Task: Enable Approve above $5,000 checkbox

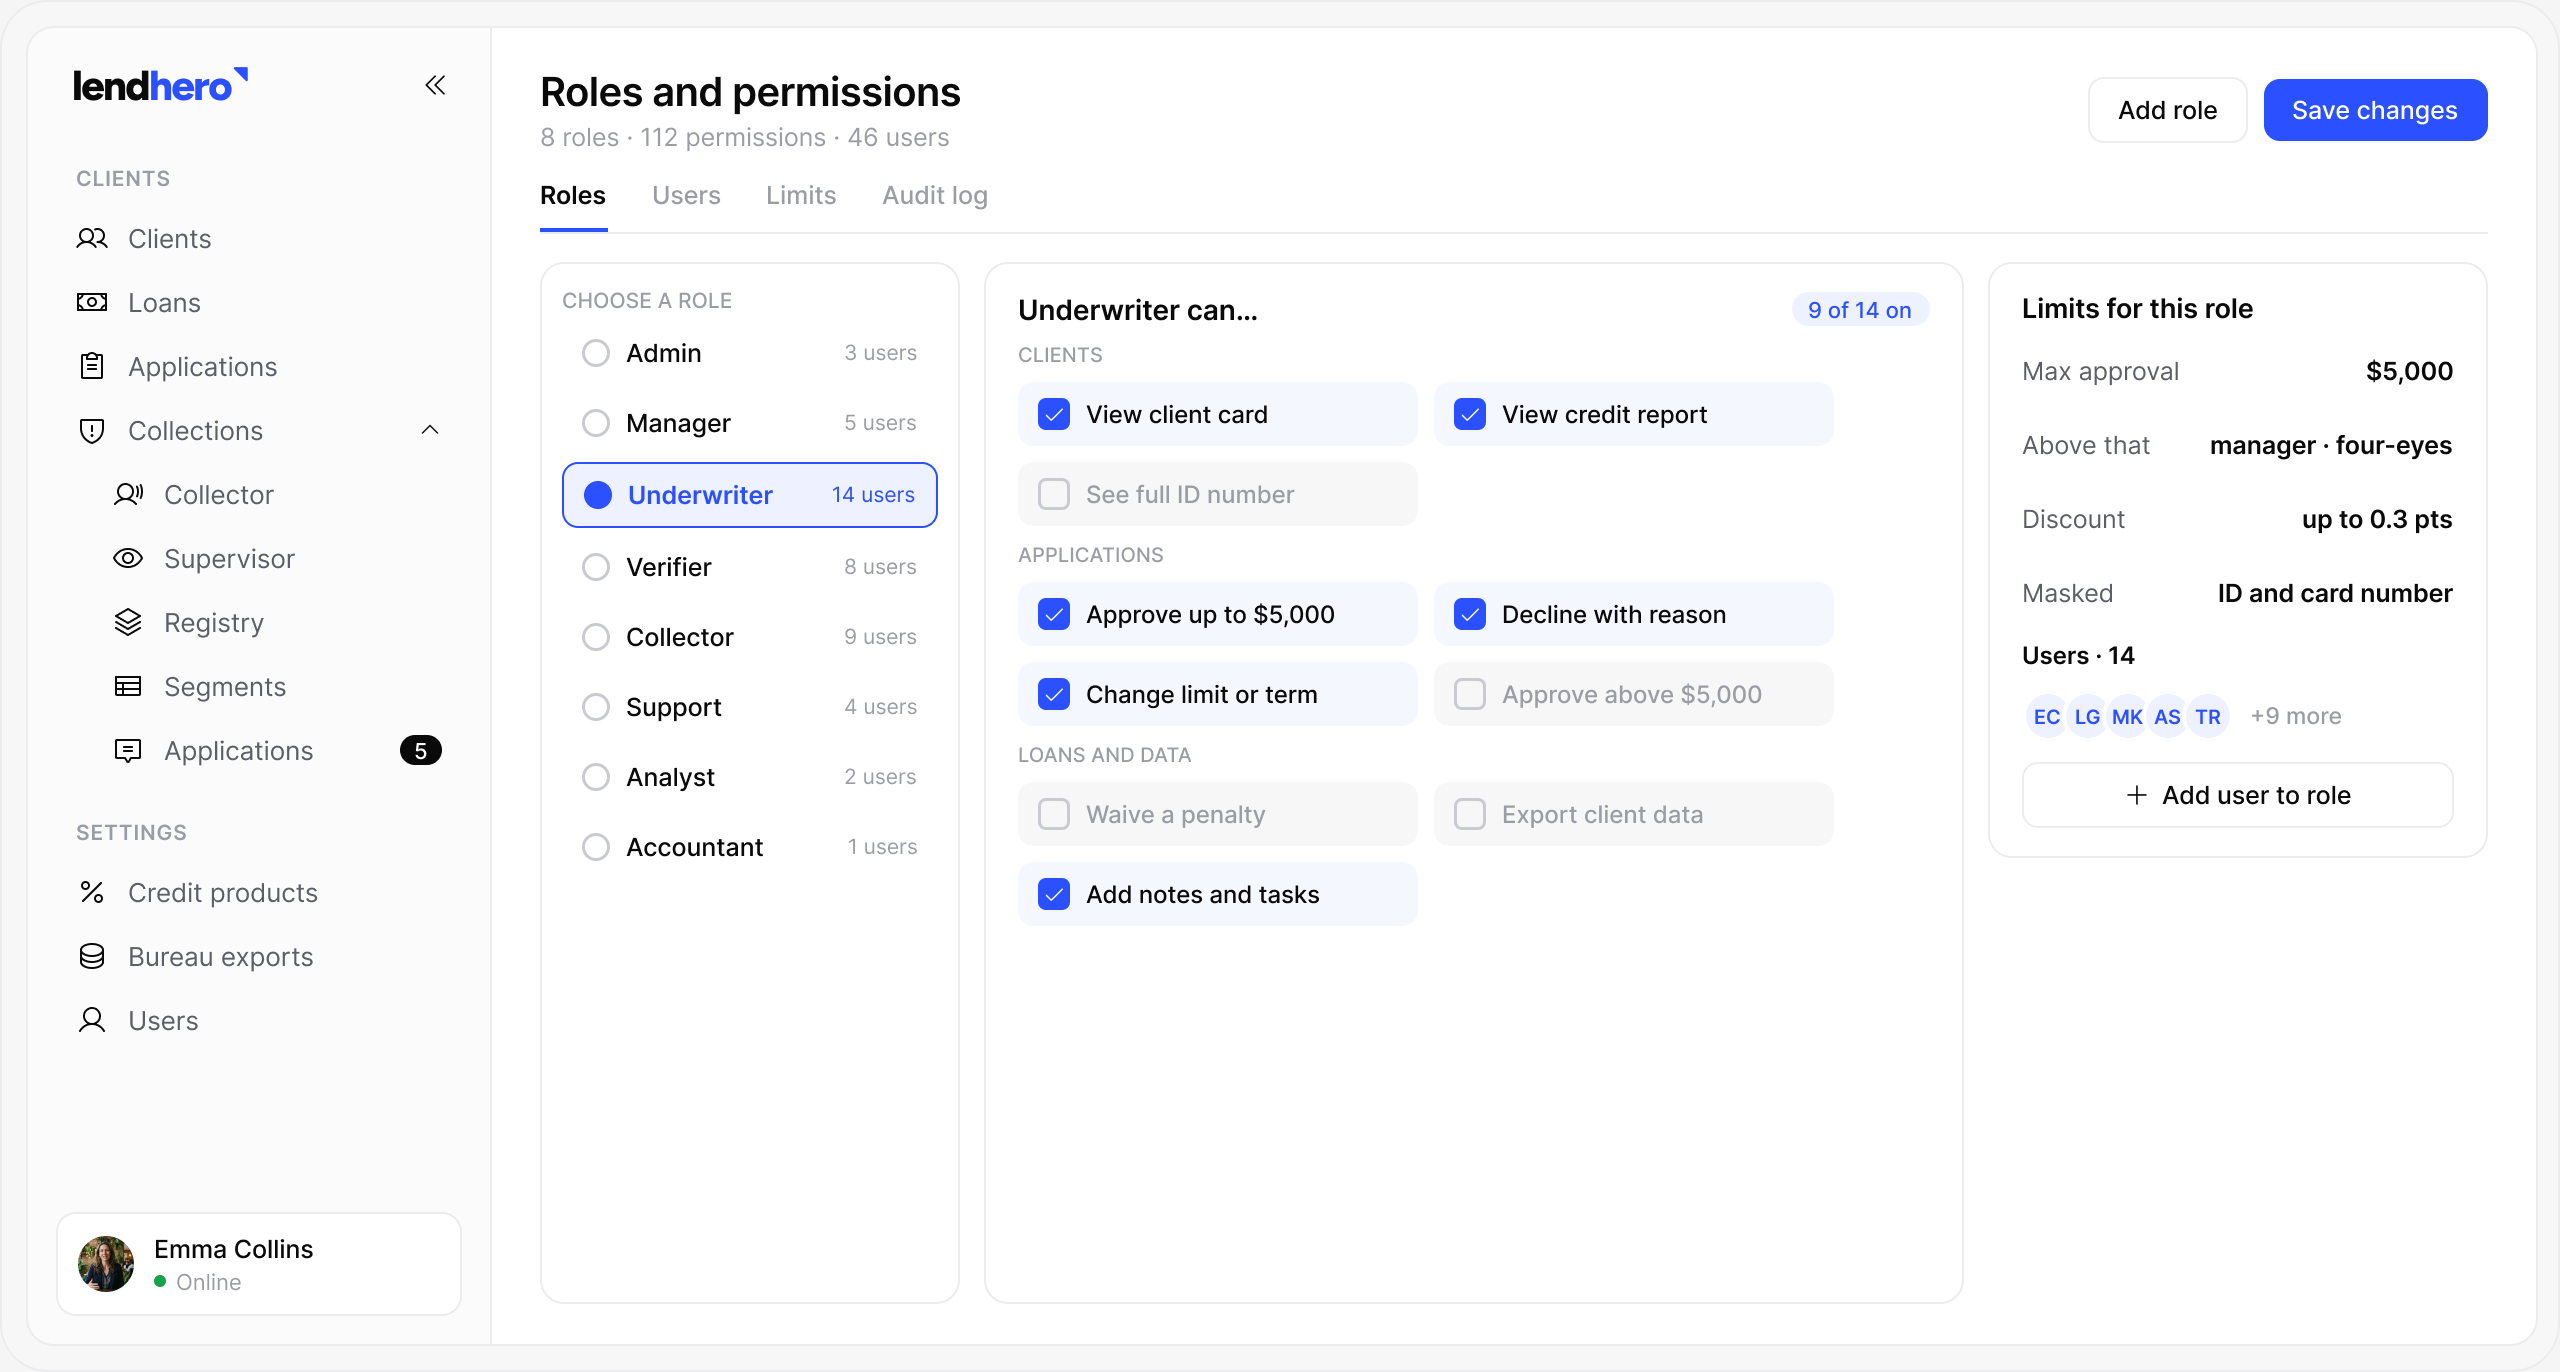Action: coord(1470,694)
